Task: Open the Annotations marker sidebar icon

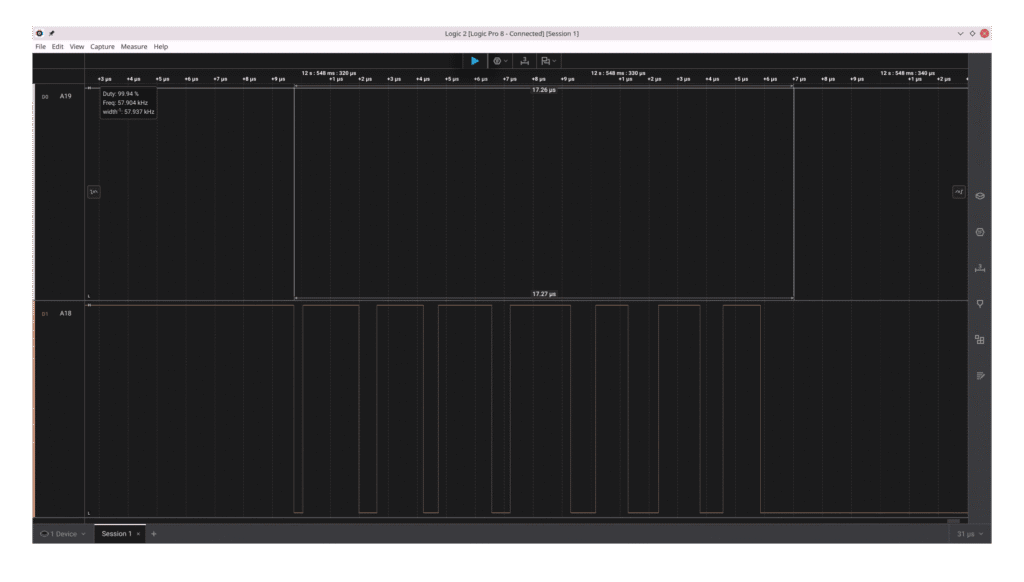Action: [x=980, y=304]
